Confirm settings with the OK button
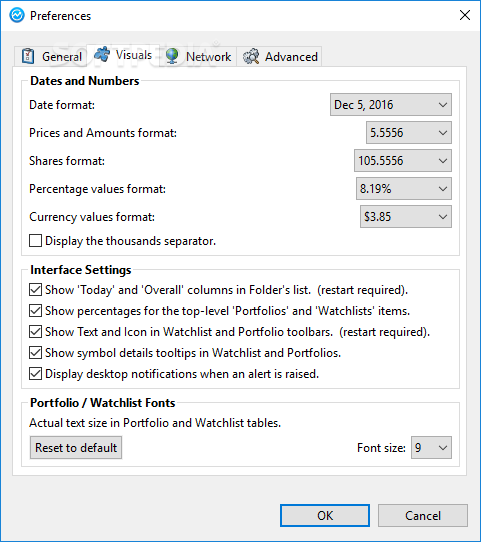Image resolution: width=481 pixels, height=542 pixels. point(325,515)
